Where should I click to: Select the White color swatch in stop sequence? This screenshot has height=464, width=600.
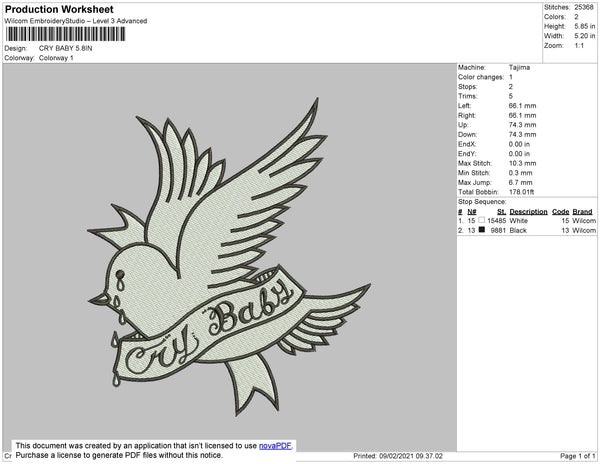pos(482,220)
